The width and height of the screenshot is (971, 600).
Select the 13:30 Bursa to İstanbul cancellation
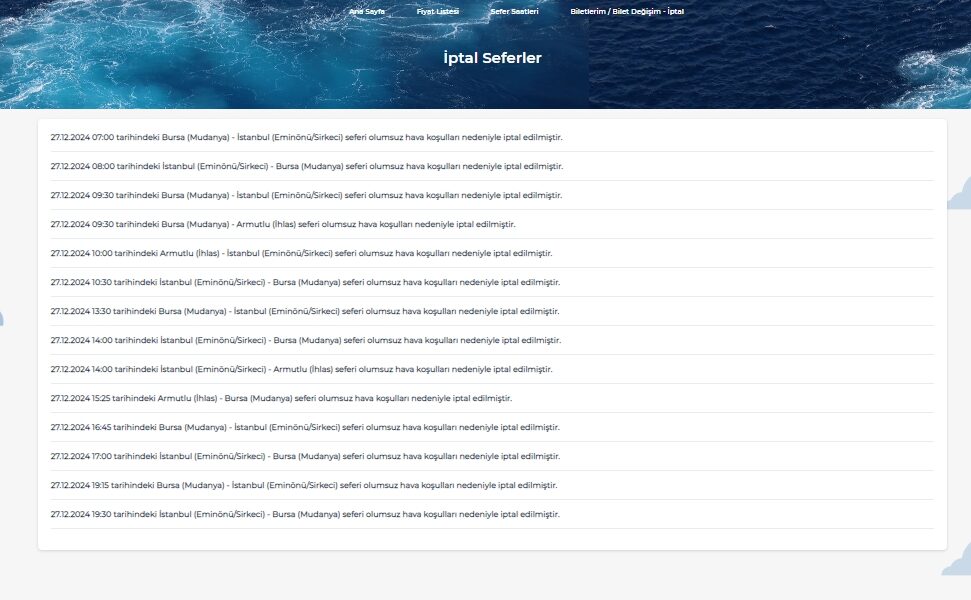(x=305, y=311)
